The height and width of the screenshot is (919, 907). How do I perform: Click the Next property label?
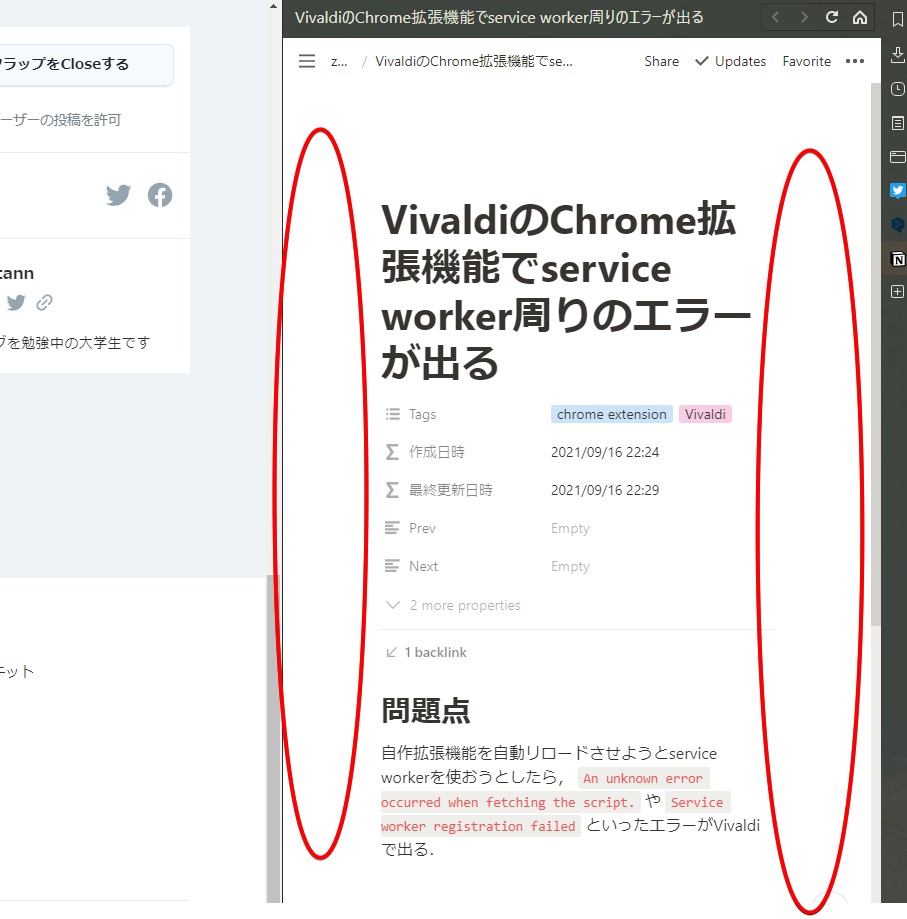click(x=411, y=566)
